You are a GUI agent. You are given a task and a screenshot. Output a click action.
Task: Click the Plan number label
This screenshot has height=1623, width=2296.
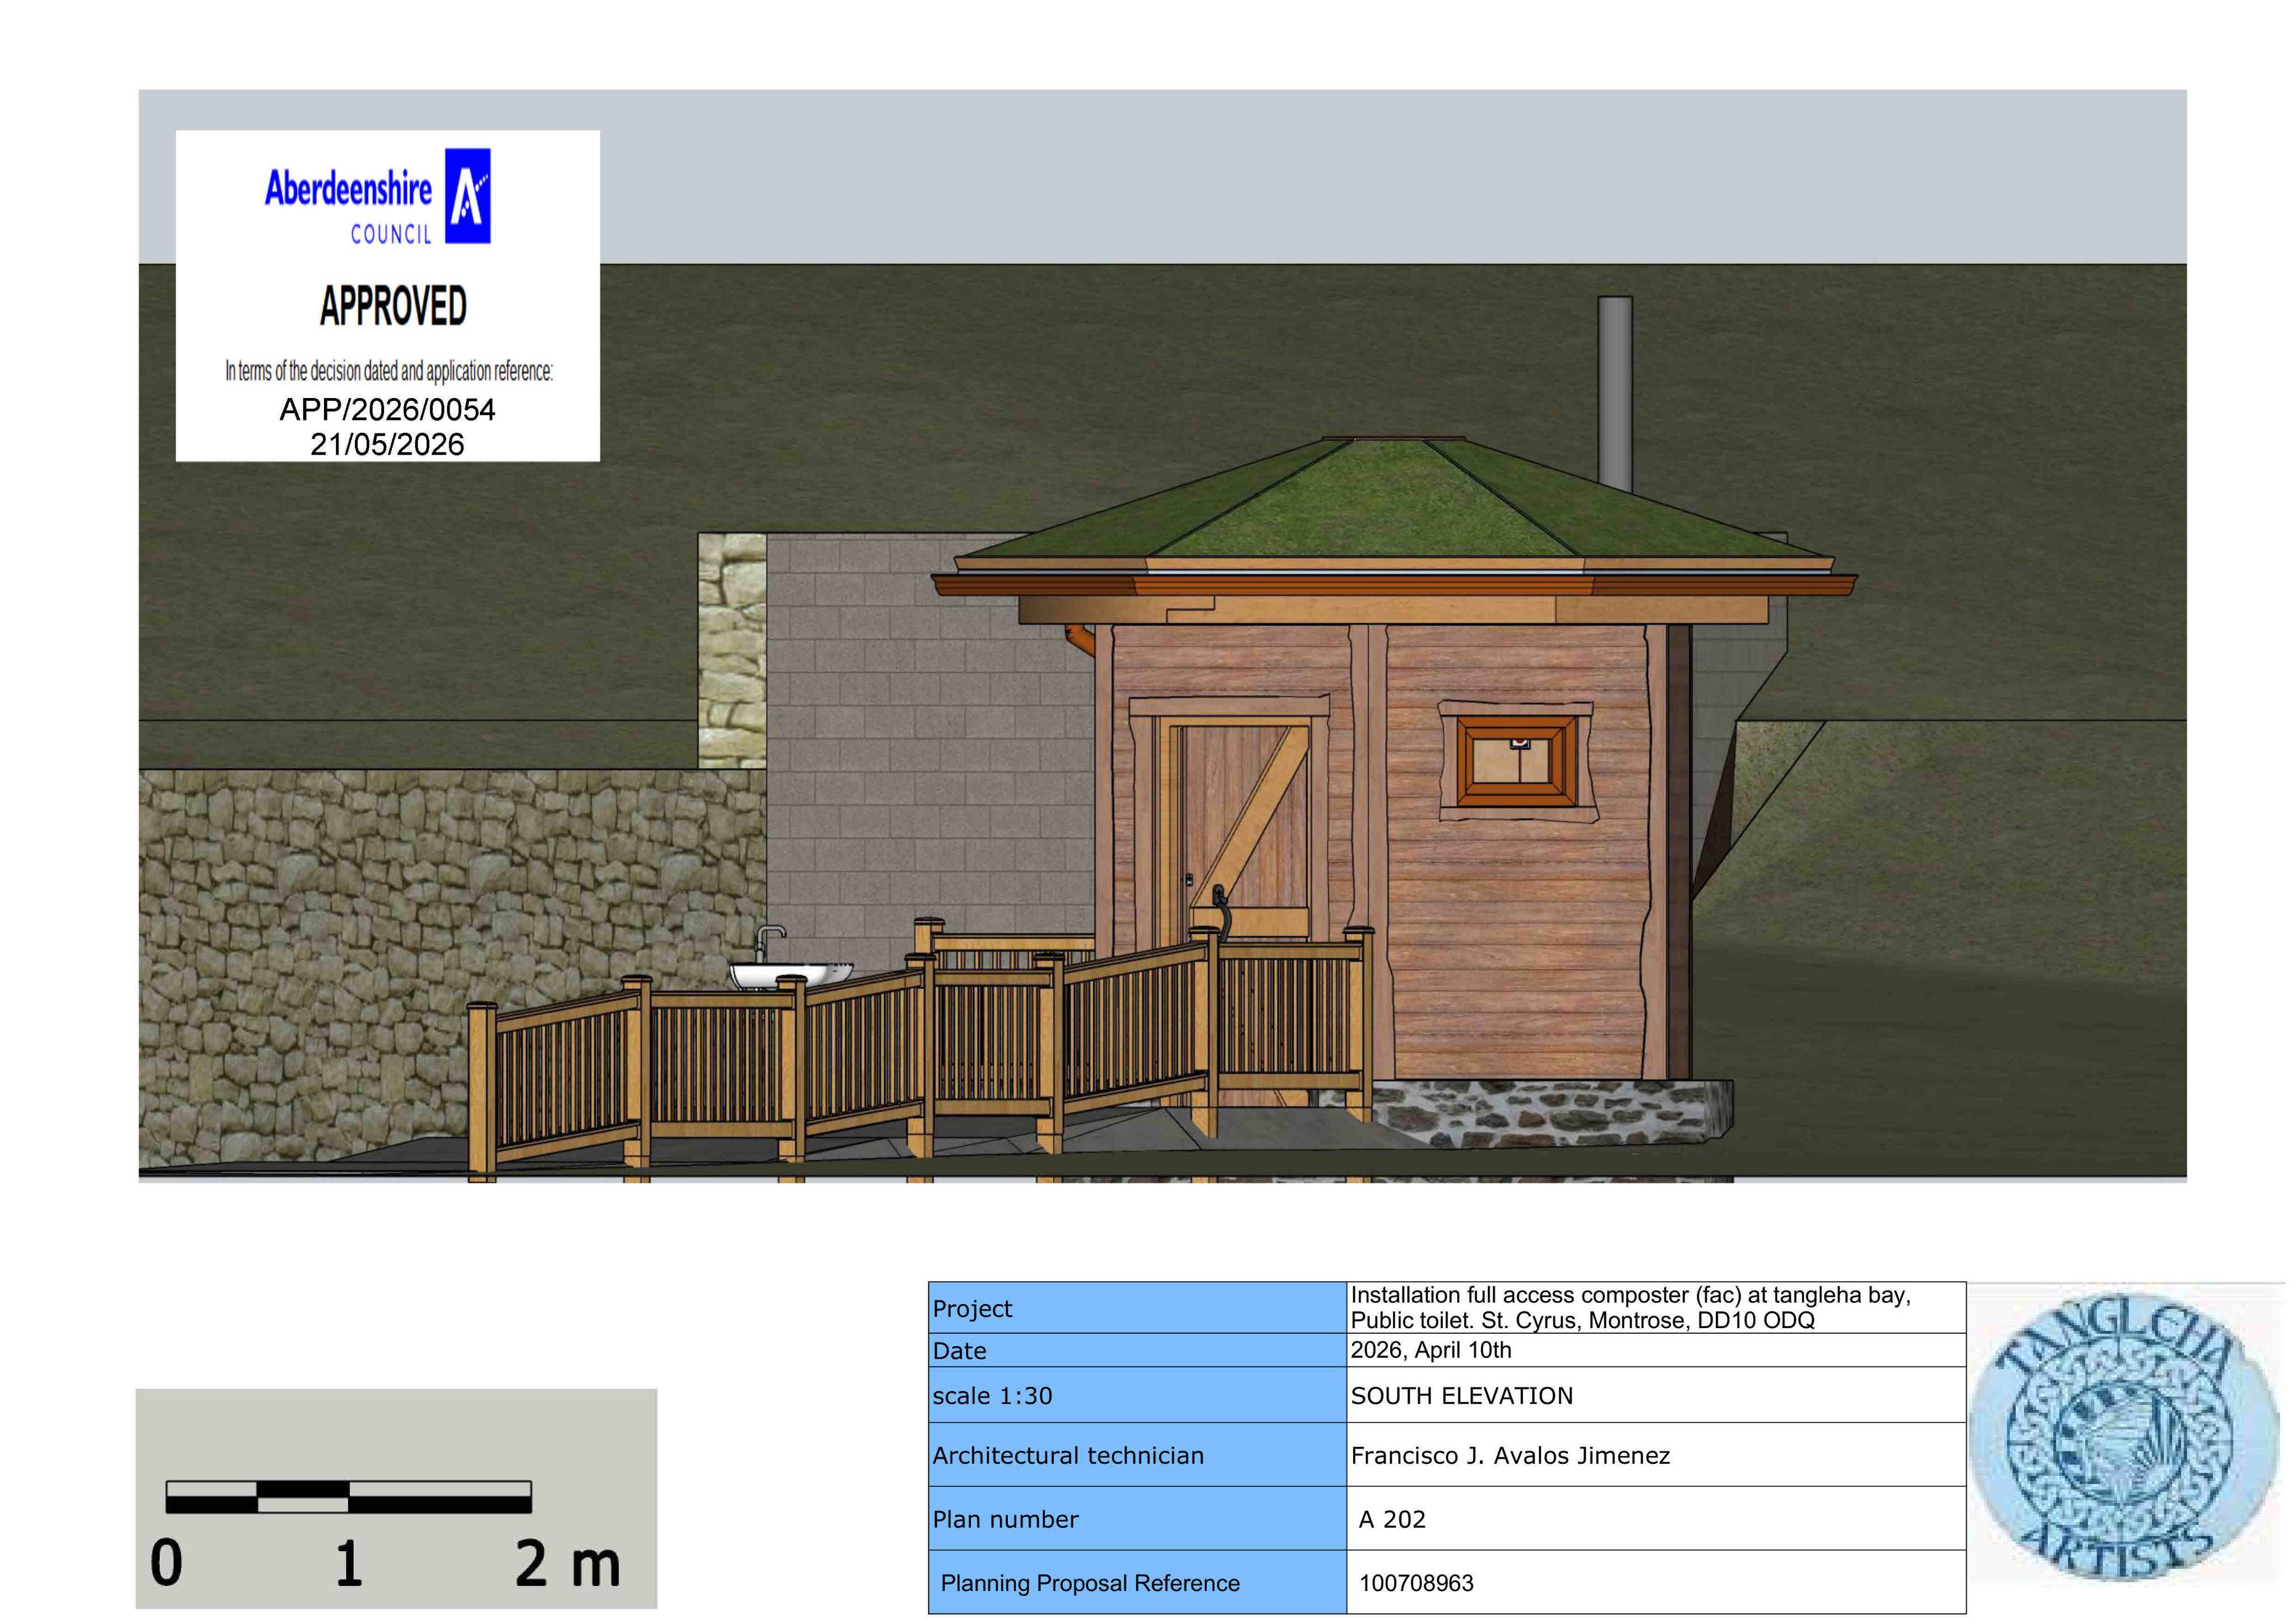pos(1005,1520)
